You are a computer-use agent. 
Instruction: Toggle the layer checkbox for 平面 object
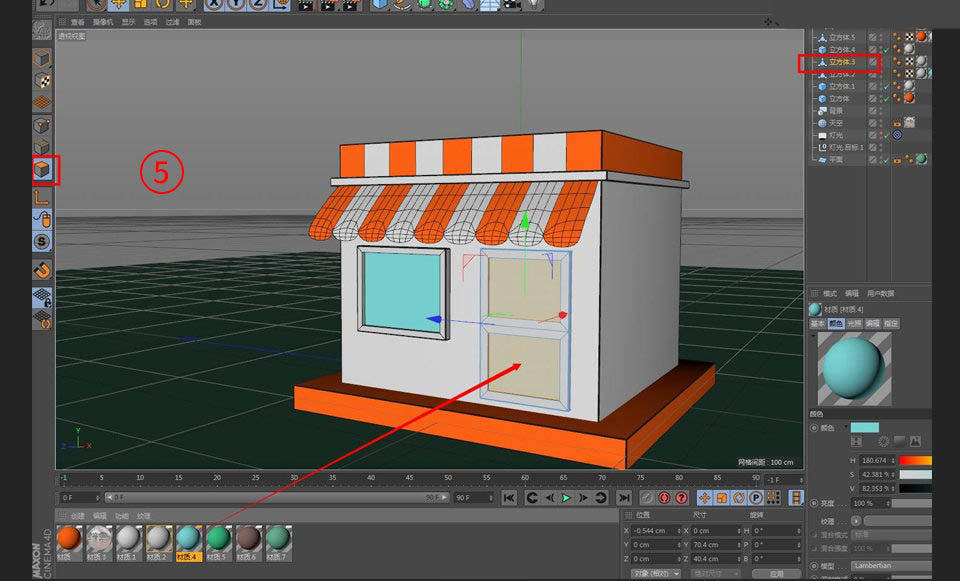pos(873,159)
